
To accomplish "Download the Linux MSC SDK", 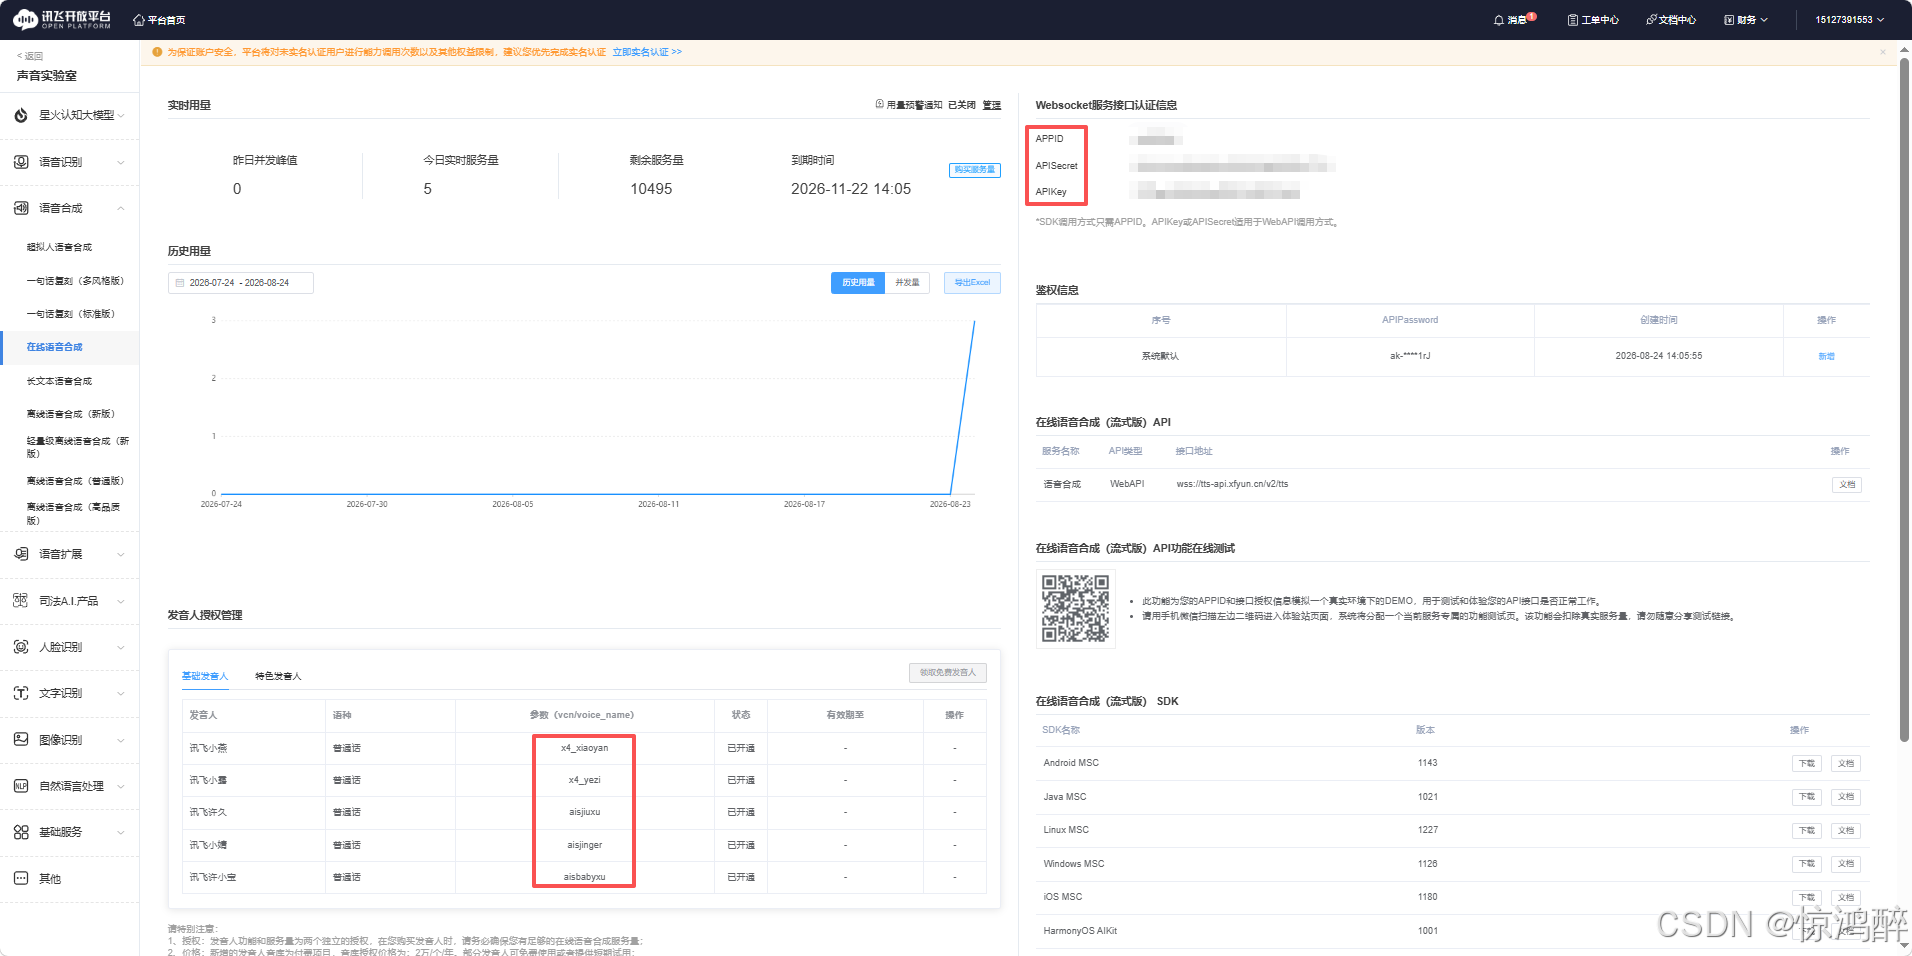I will (x=1806, y=831).
